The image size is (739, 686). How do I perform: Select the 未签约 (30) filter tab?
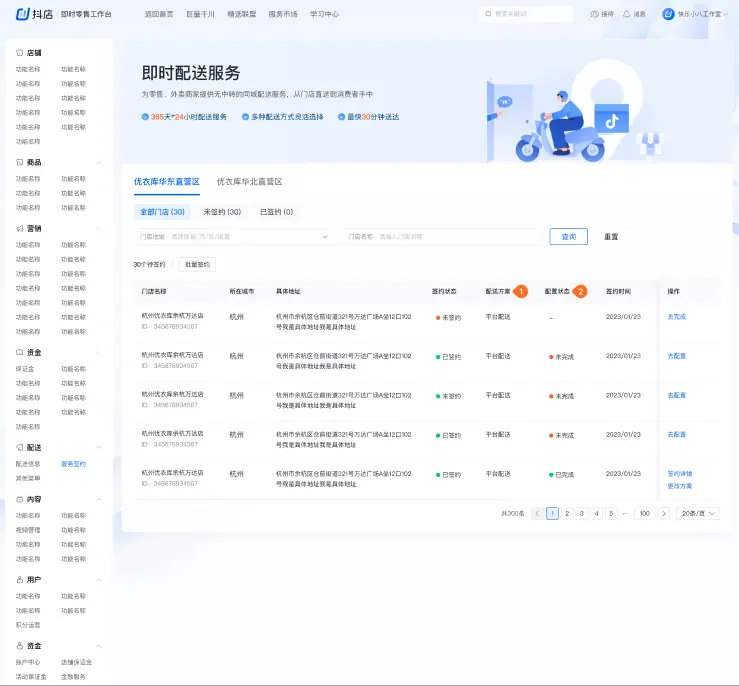click(222, 212)
